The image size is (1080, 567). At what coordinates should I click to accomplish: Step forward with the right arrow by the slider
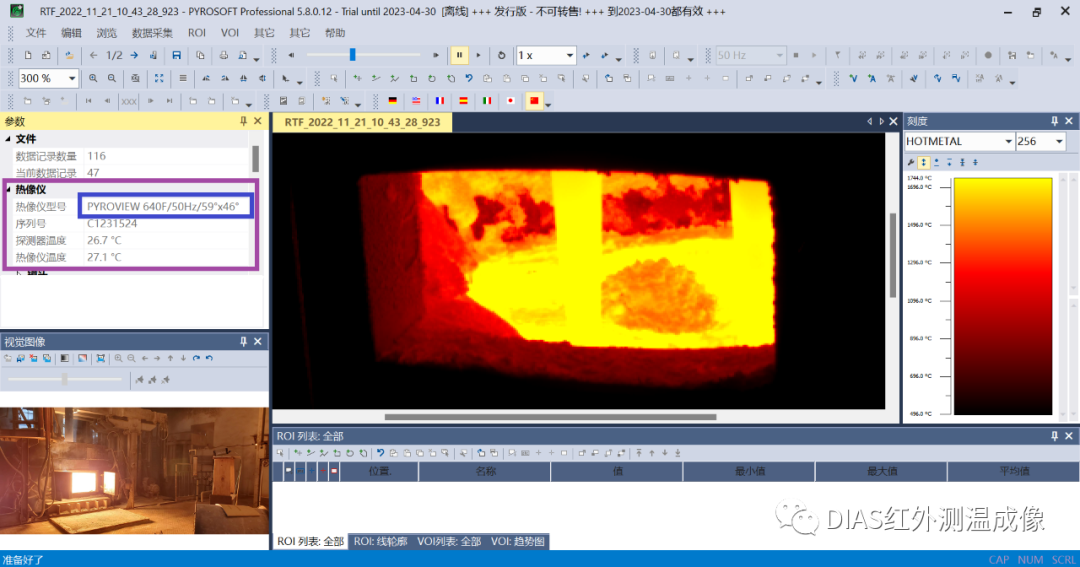coord(435,55)
